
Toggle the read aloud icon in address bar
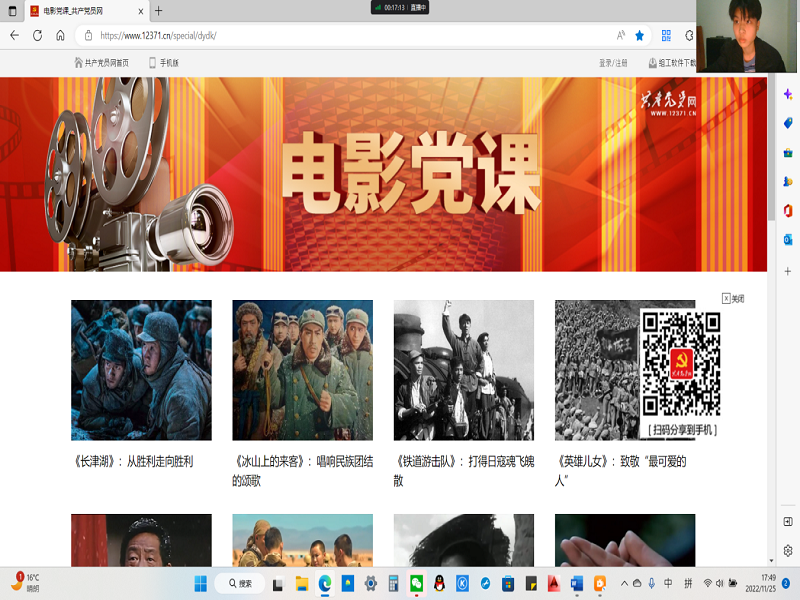(x=620, y=35)
